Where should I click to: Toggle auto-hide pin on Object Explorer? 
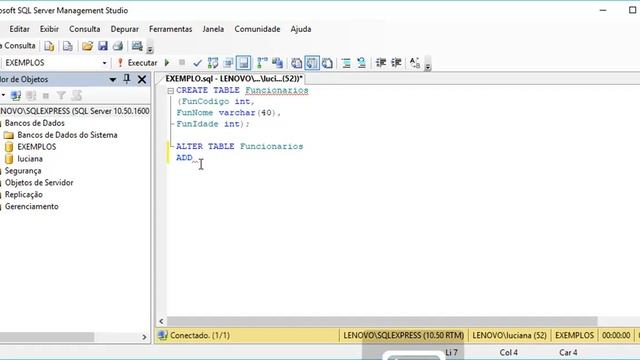coord(127,79)
